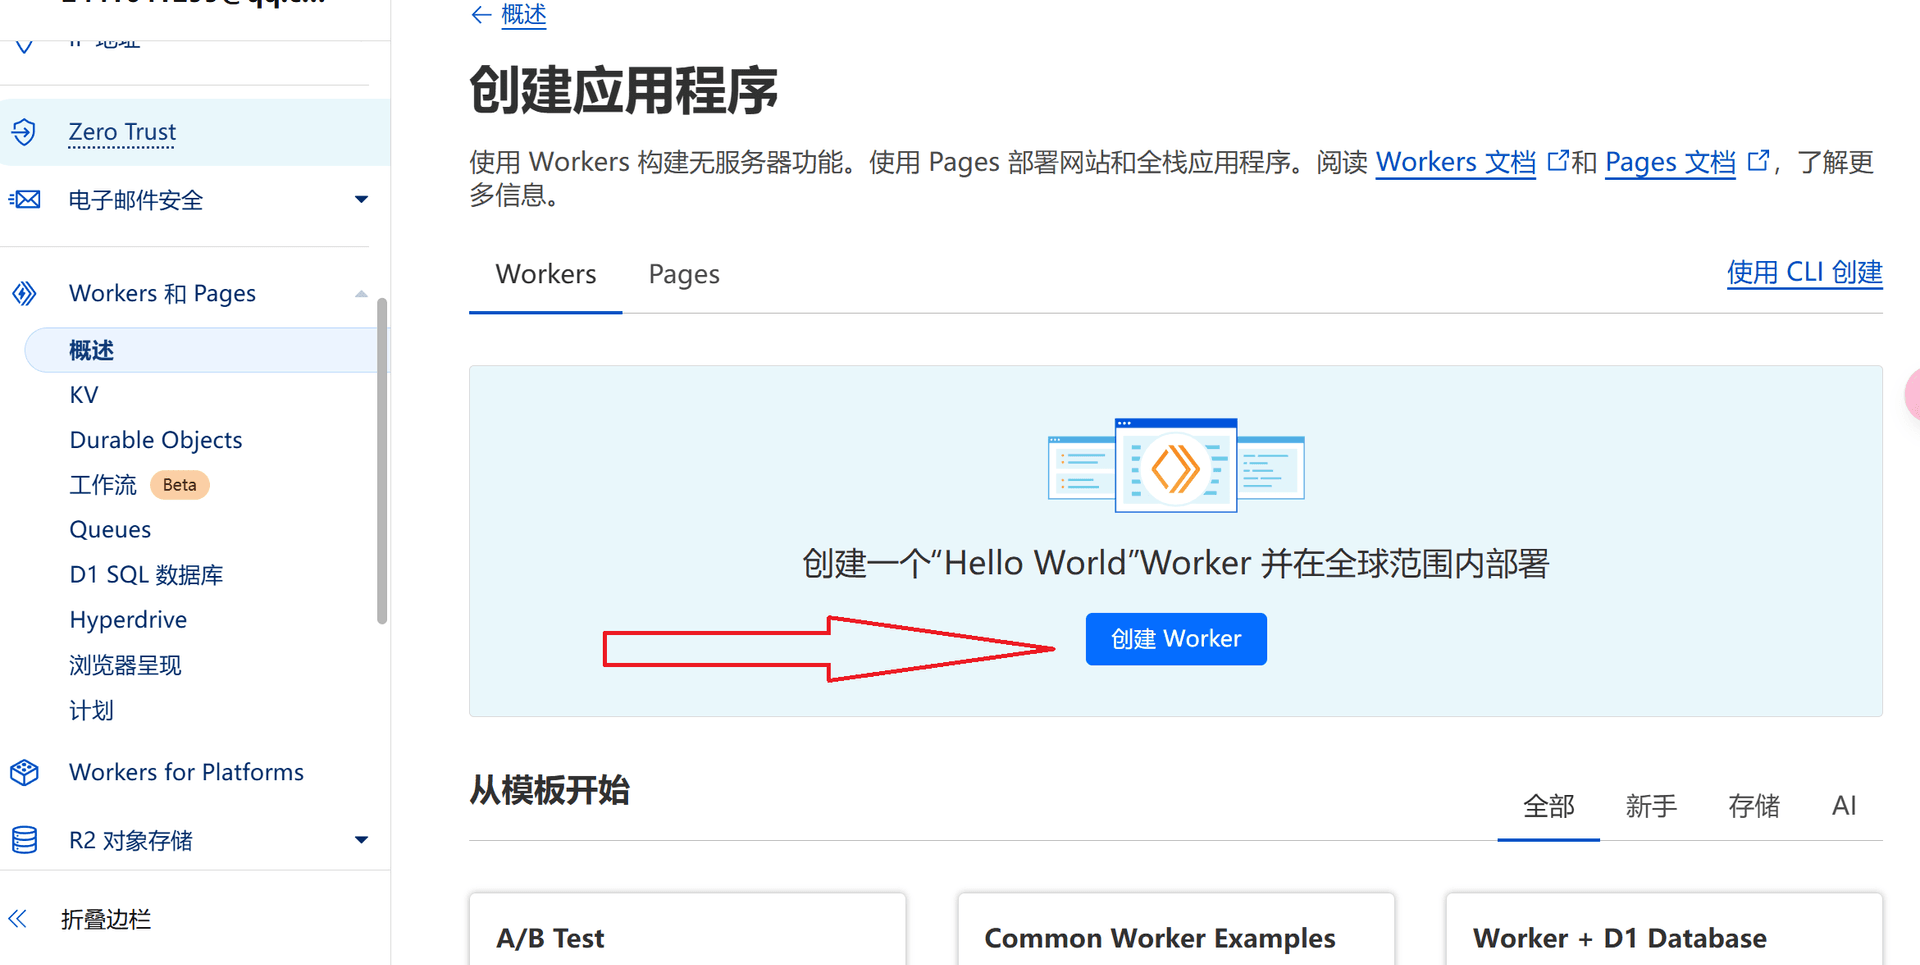This screenshot has height=965, width=1920.
Task: Select the AI template filter tab
Action: click(1844, 806)
